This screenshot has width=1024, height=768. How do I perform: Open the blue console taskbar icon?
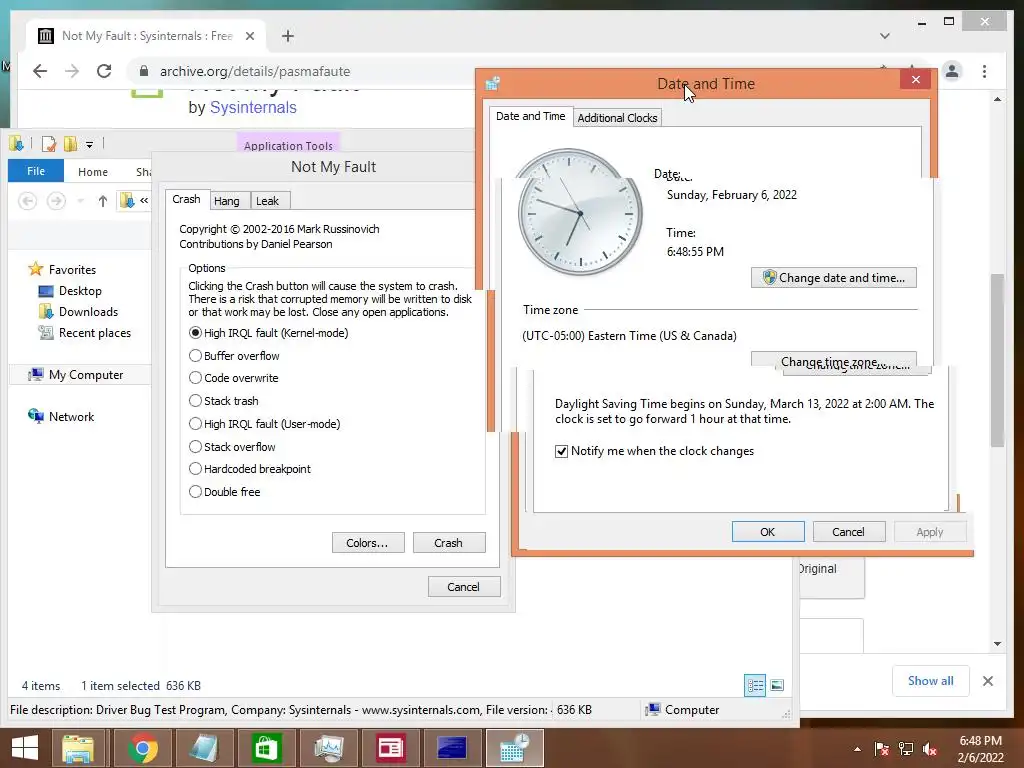[452, 748]
